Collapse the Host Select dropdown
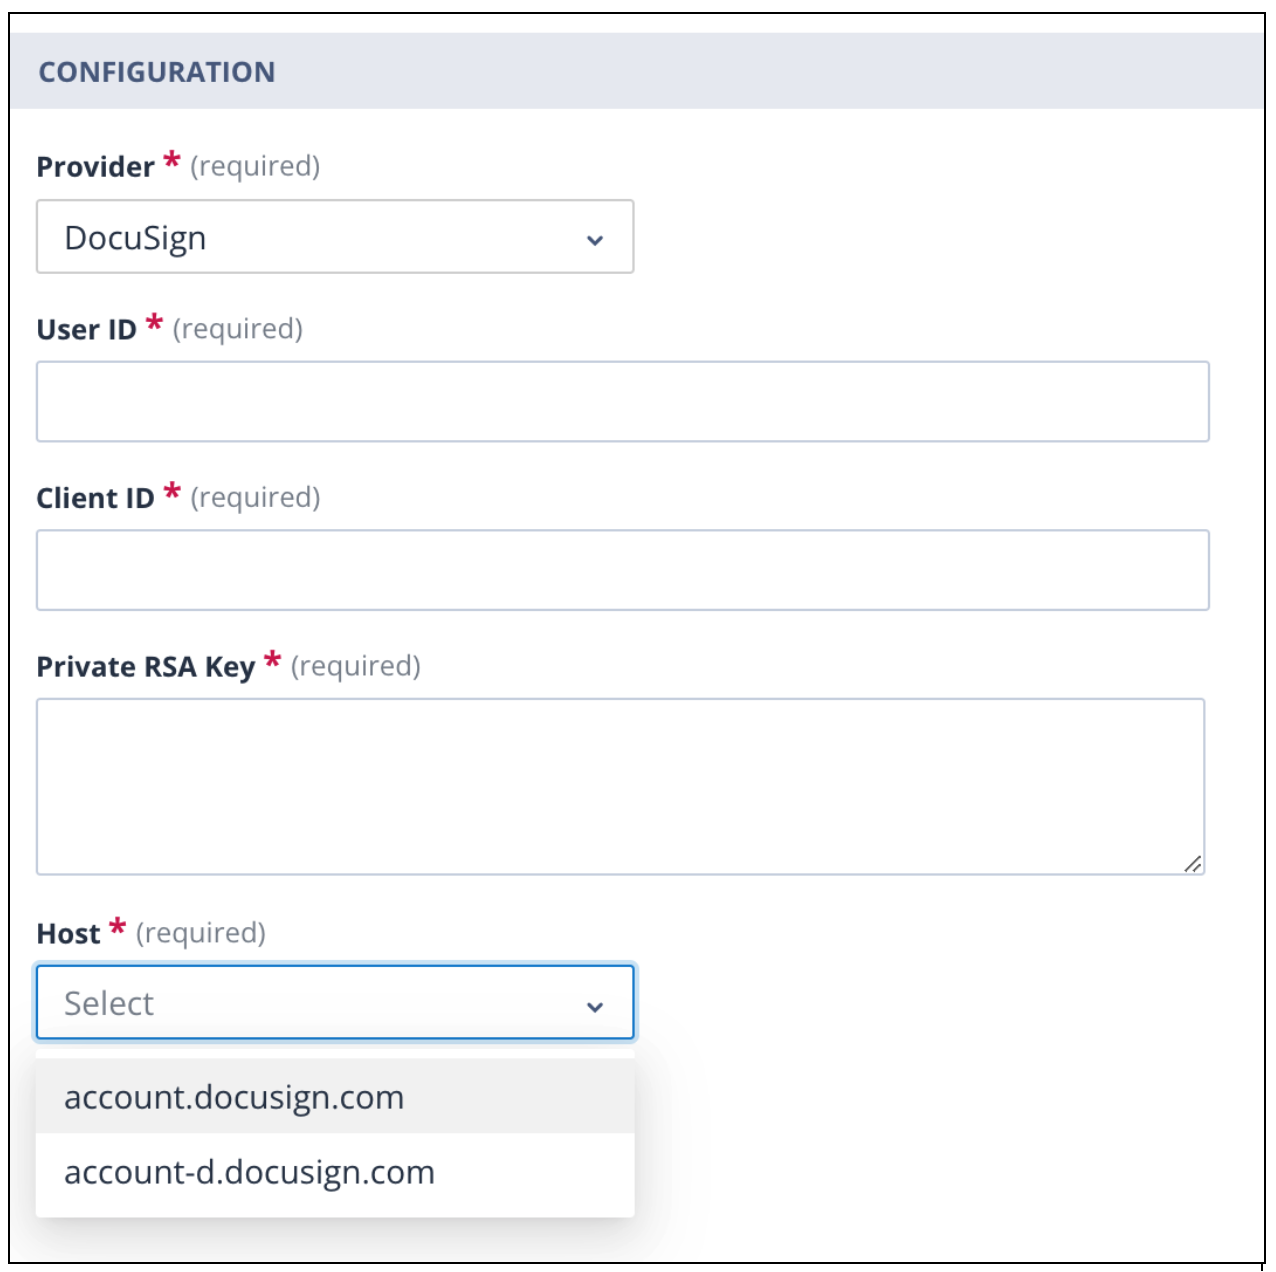The height and width of the screenshot is (1272, 1276). 335,1002
